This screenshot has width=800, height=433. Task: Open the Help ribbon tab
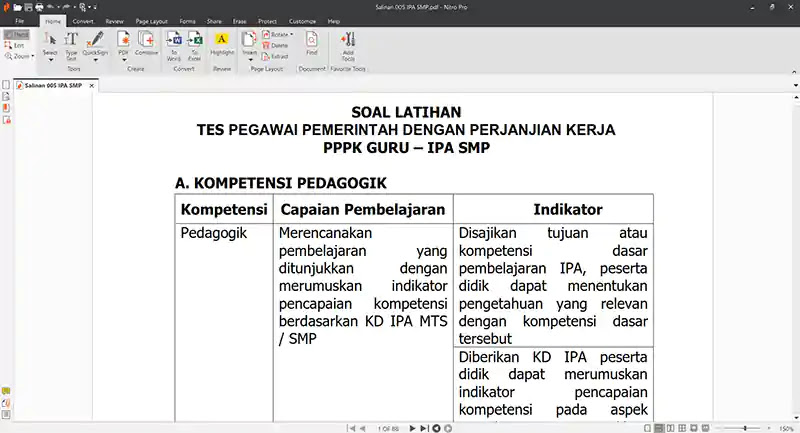[x=334, y=21]
